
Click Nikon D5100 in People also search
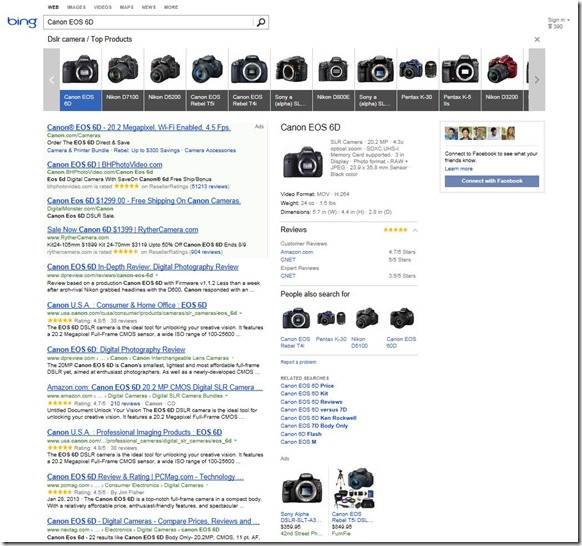coord(365,328)
